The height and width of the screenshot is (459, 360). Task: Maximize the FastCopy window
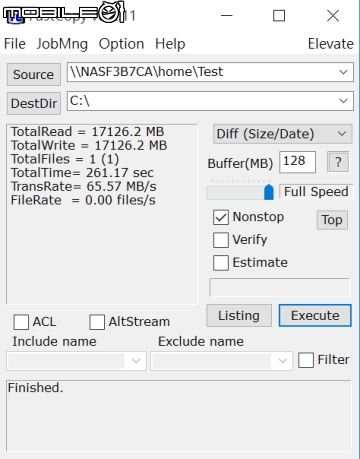click(x=279, y=16)
